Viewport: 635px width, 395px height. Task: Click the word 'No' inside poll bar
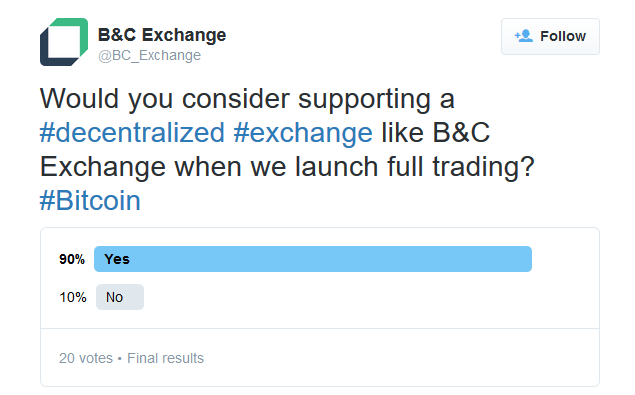coord(114,297)
